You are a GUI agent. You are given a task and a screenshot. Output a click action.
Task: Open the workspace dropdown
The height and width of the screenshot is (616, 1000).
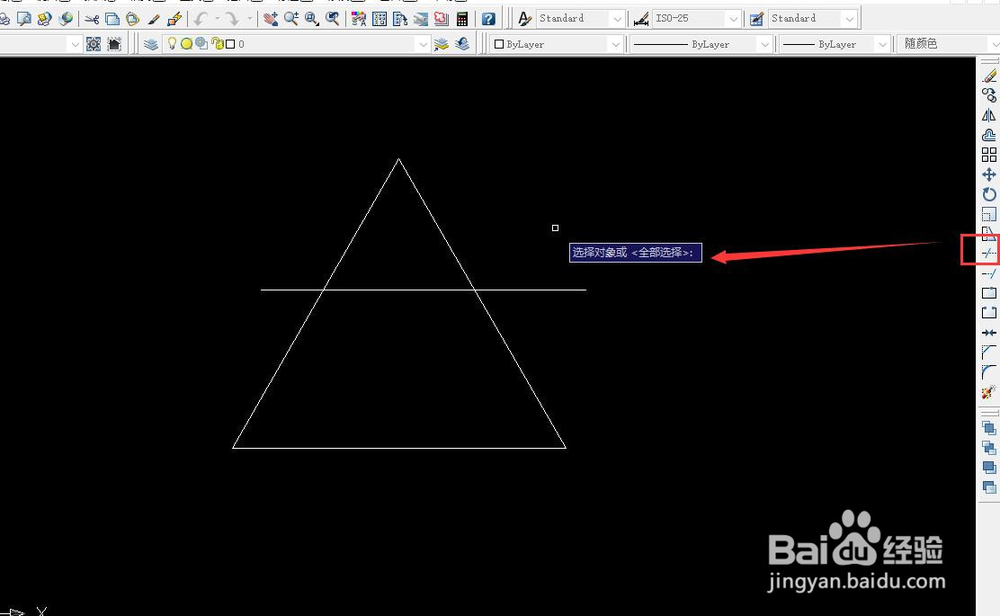click(75, 44)
